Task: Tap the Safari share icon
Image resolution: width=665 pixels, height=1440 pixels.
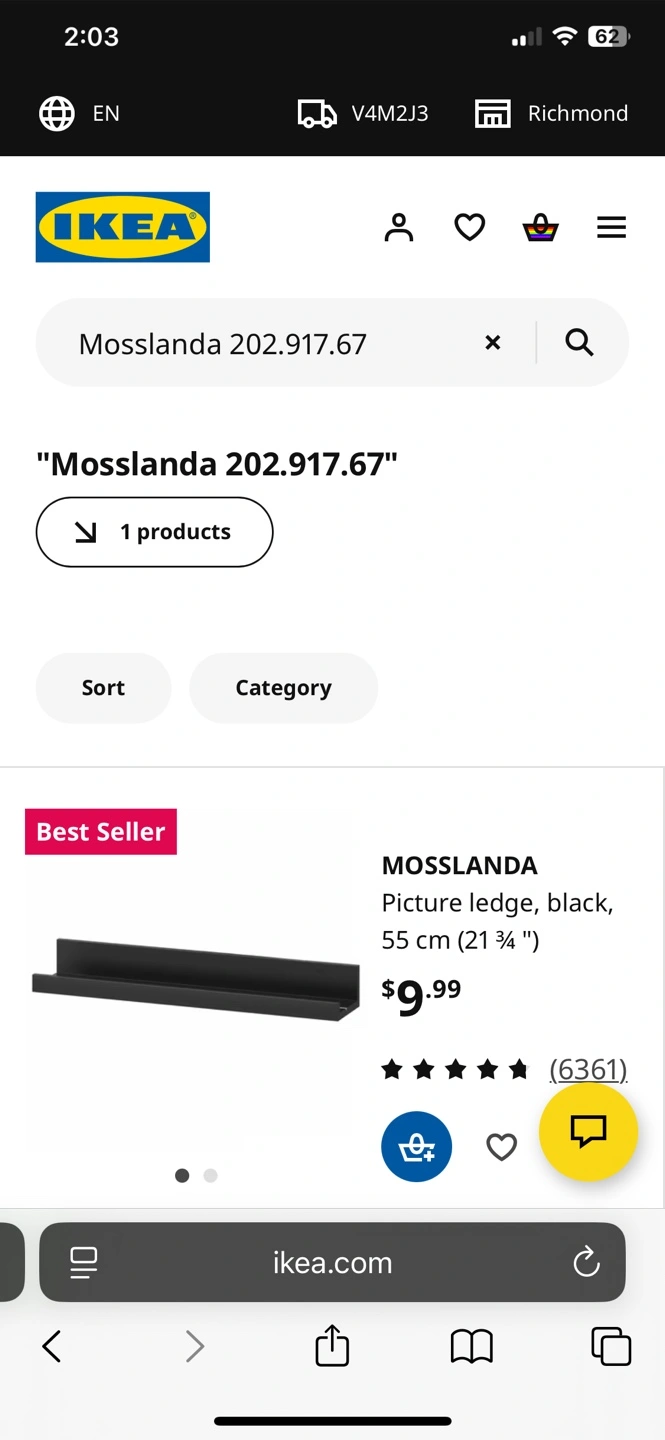Action: (332, 1346)
